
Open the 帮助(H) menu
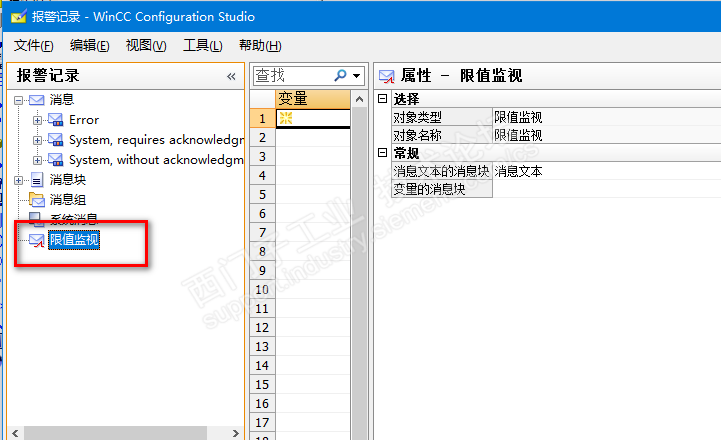coord(260,46)
